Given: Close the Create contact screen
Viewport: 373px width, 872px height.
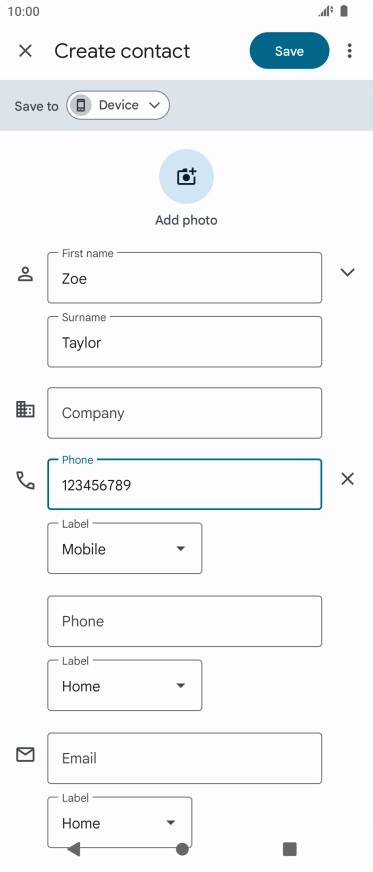Looking at the screenshot, I should pos(26,51).
